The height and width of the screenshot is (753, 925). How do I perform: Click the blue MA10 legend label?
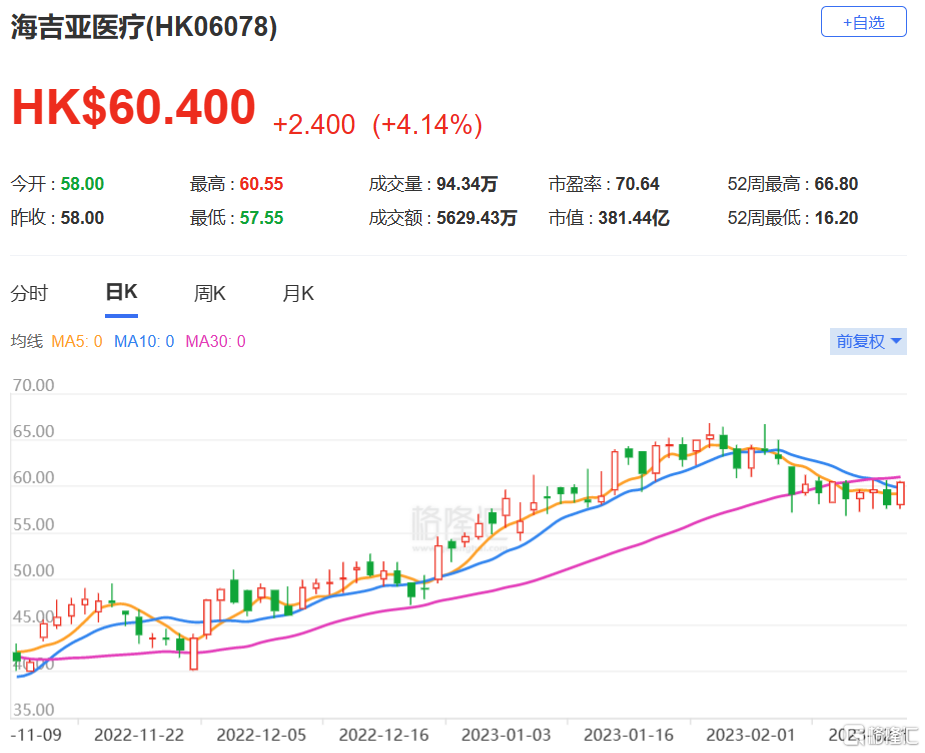(144, 342)
